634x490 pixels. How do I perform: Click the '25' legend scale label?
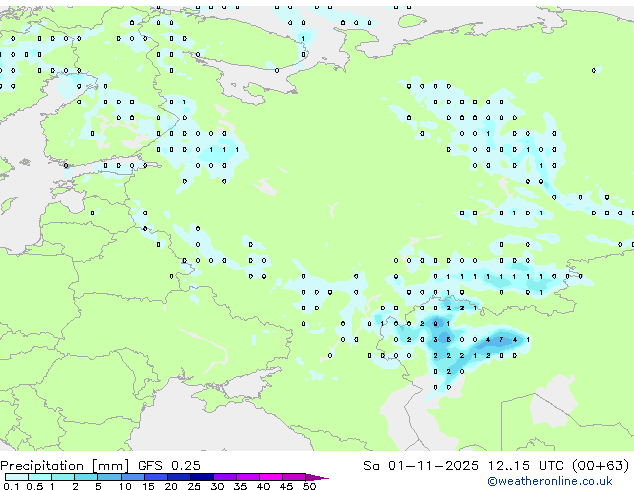coord(194,486)
